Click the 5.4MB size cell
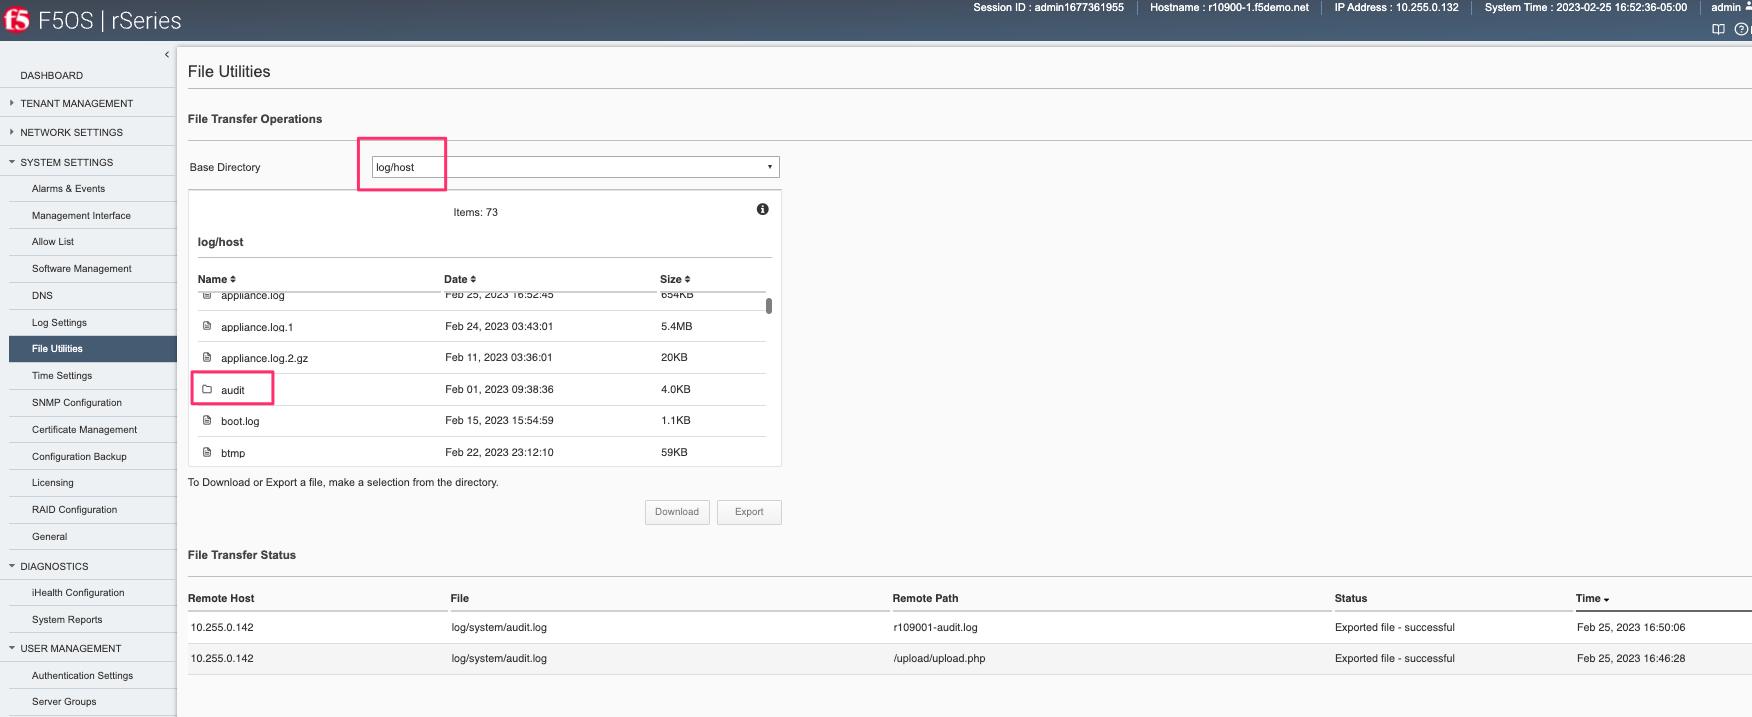Screen dimensions: 1752x717 676,326
